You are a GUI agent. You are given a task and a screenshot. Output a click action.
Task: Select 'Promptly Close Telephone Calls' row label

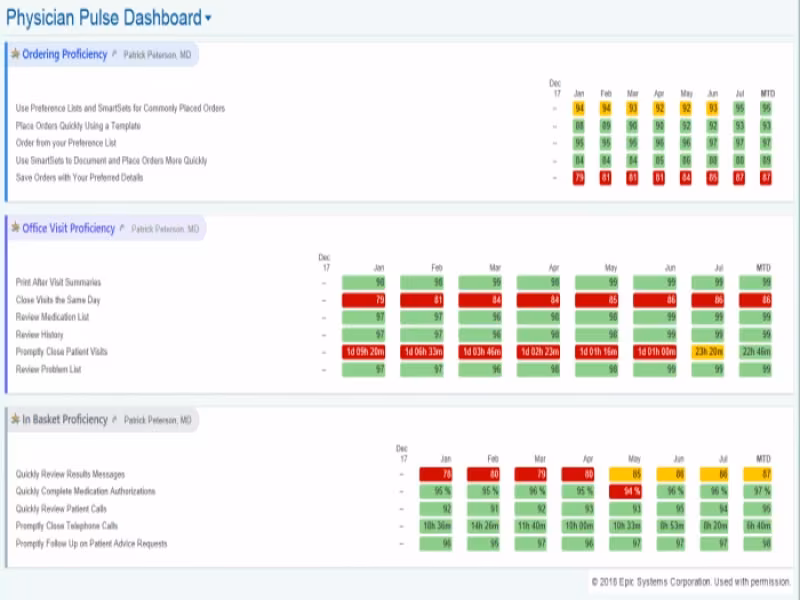pos(66,526)
